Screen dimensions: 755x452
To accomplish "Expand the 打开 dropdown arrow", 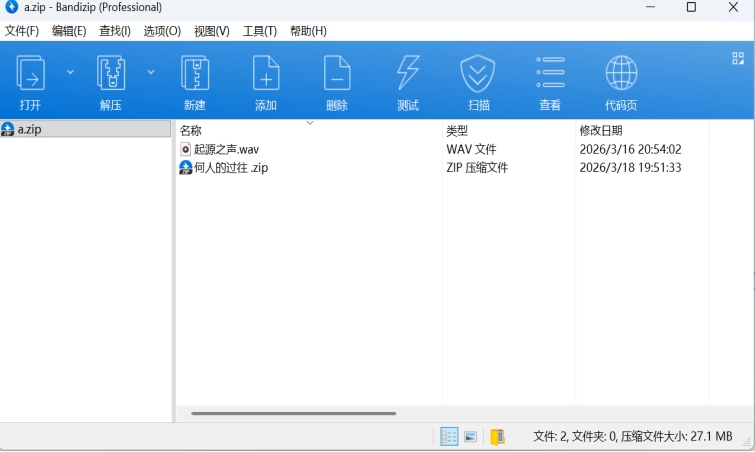I will click(70, 72).
